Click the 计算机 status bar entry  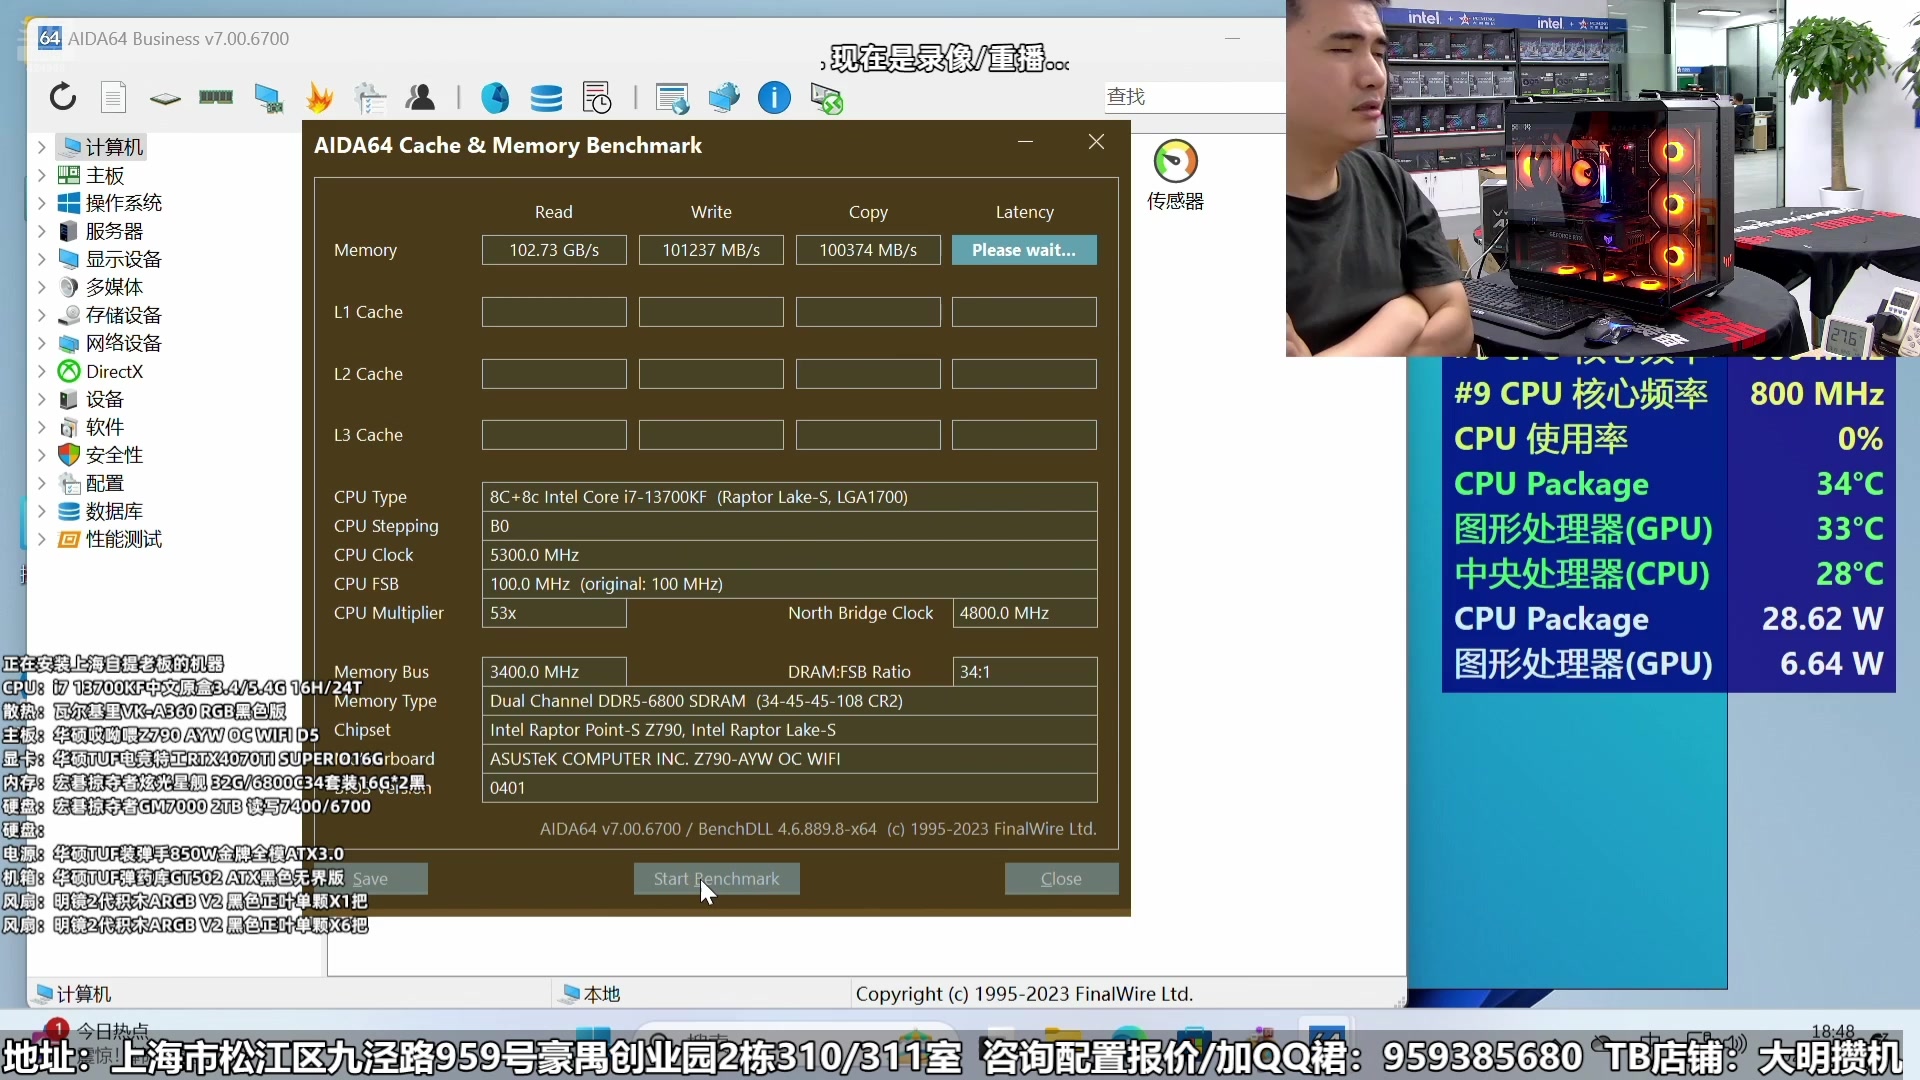(73, 994)
